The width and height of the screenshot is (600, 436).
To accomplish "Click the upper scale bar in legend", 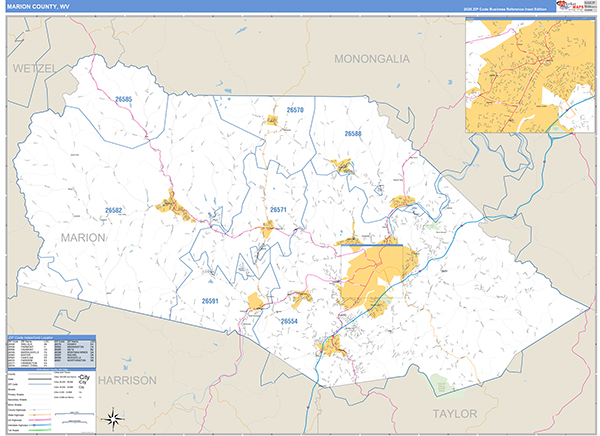I will (74, 413).
